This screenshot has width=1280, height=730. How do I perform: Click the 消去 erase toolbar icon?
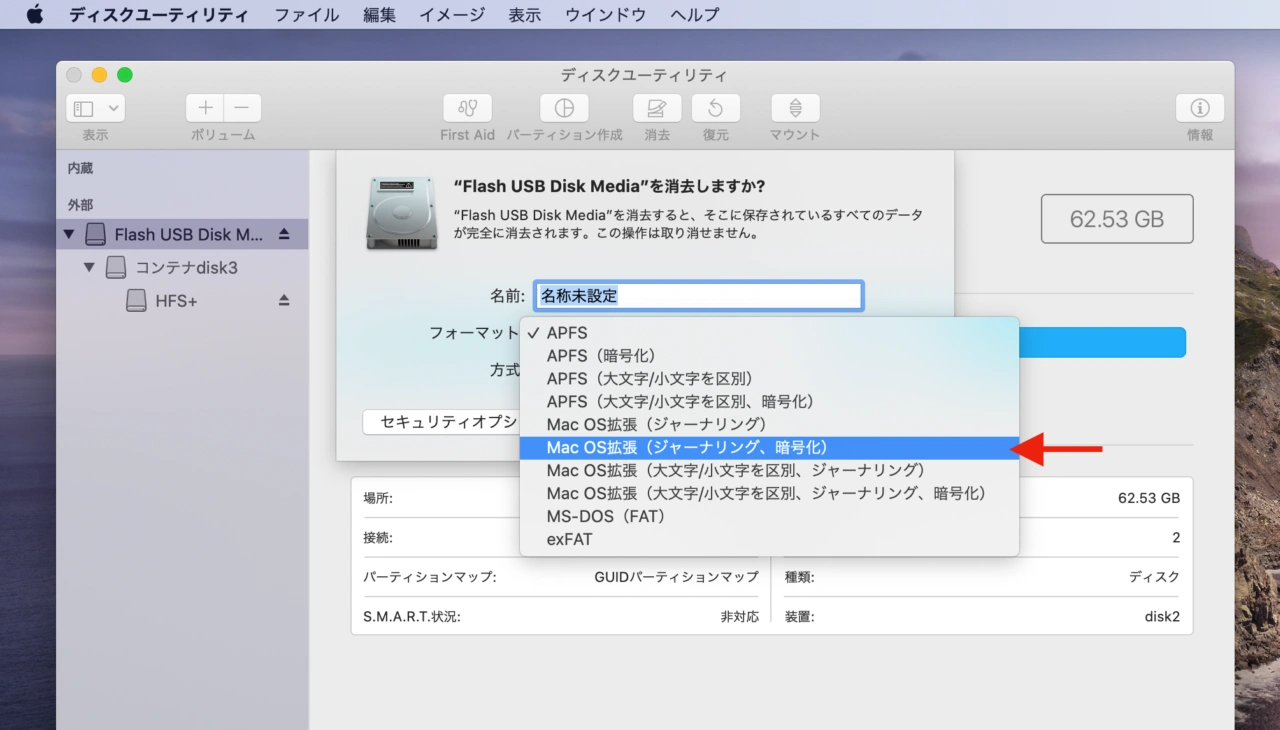tap(657, 108)
